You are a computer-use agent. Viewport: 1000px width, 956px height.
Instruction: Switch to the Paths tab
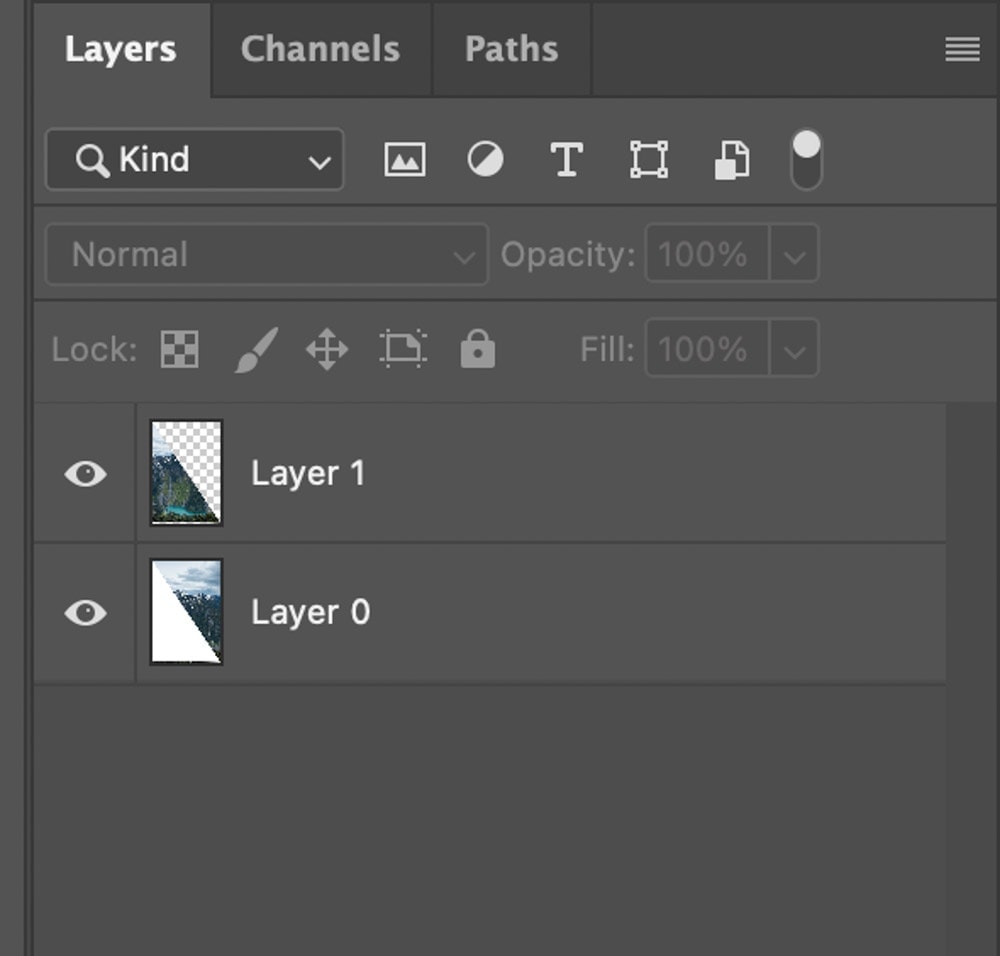(x=511, y=48)
